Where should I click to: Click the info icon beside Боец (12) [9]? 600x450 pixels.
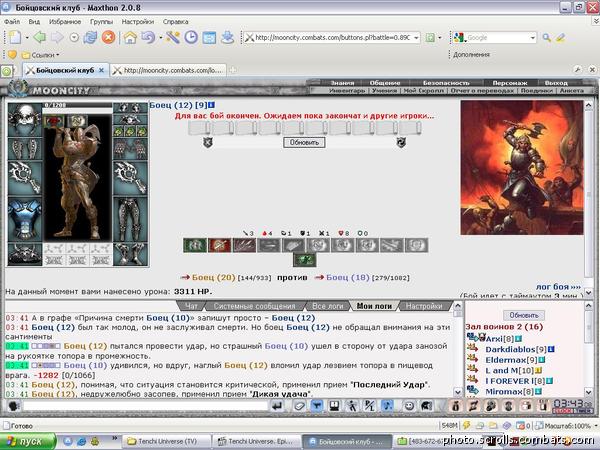tap(212, 105)
